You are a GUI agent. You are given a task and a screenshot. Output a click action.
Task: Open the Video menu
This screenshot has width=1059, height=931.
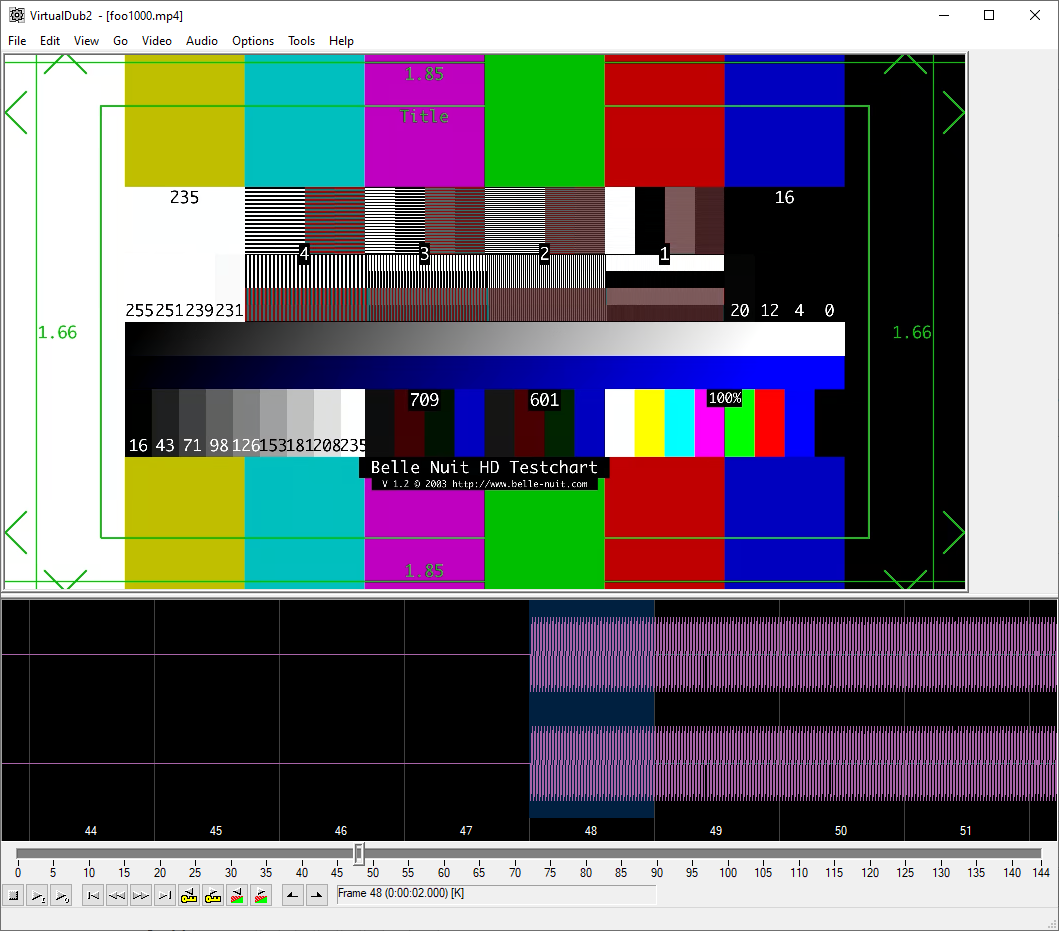[x=157, y=41]
